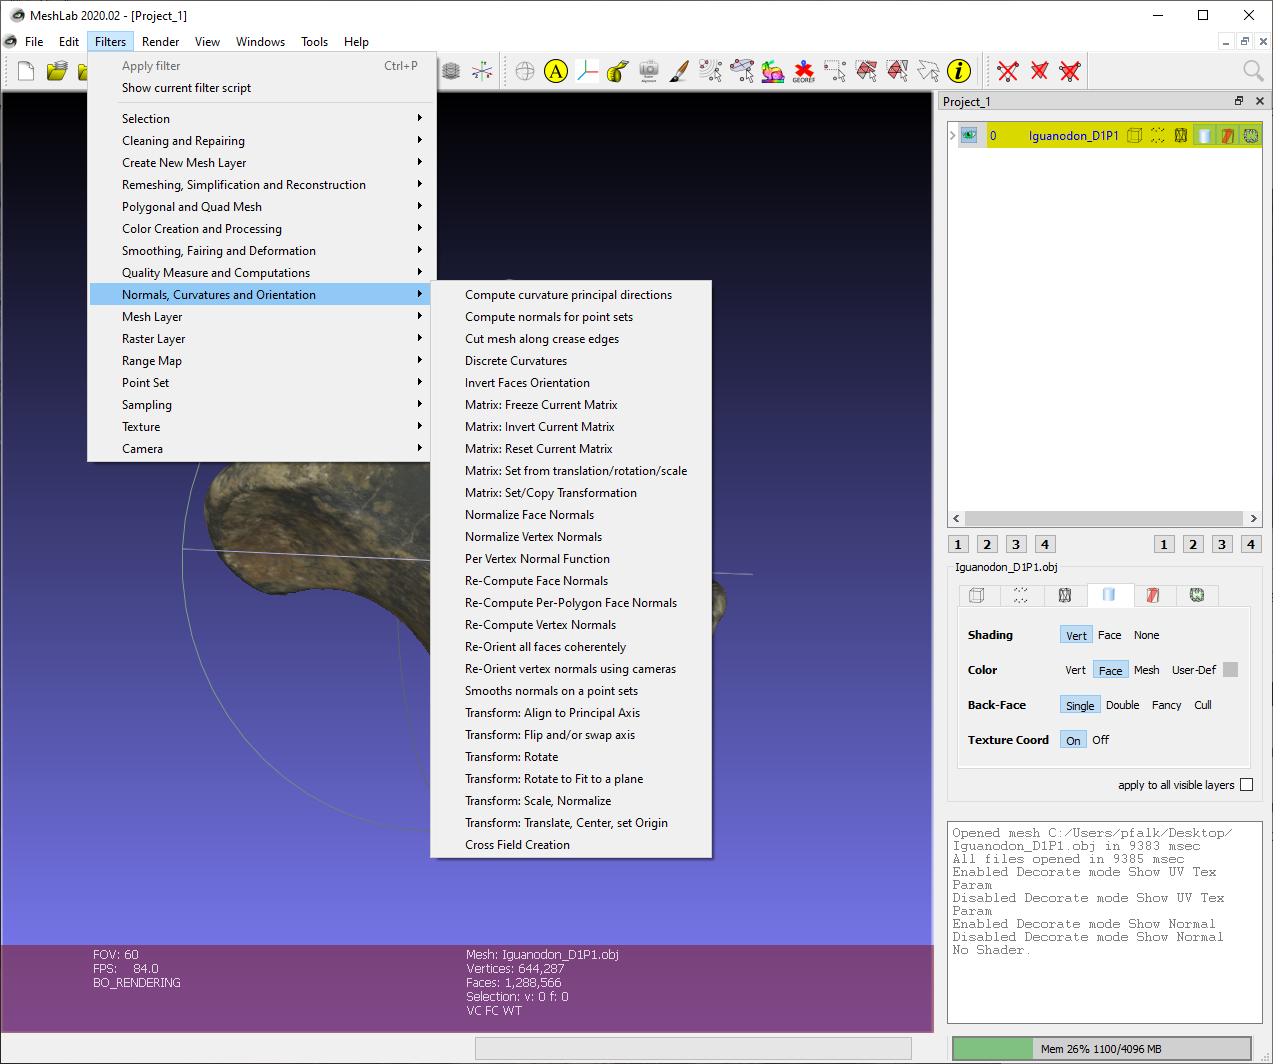Set Back-Face mode to Double
The image size is (1273, 1064).
click(1122, 704)
